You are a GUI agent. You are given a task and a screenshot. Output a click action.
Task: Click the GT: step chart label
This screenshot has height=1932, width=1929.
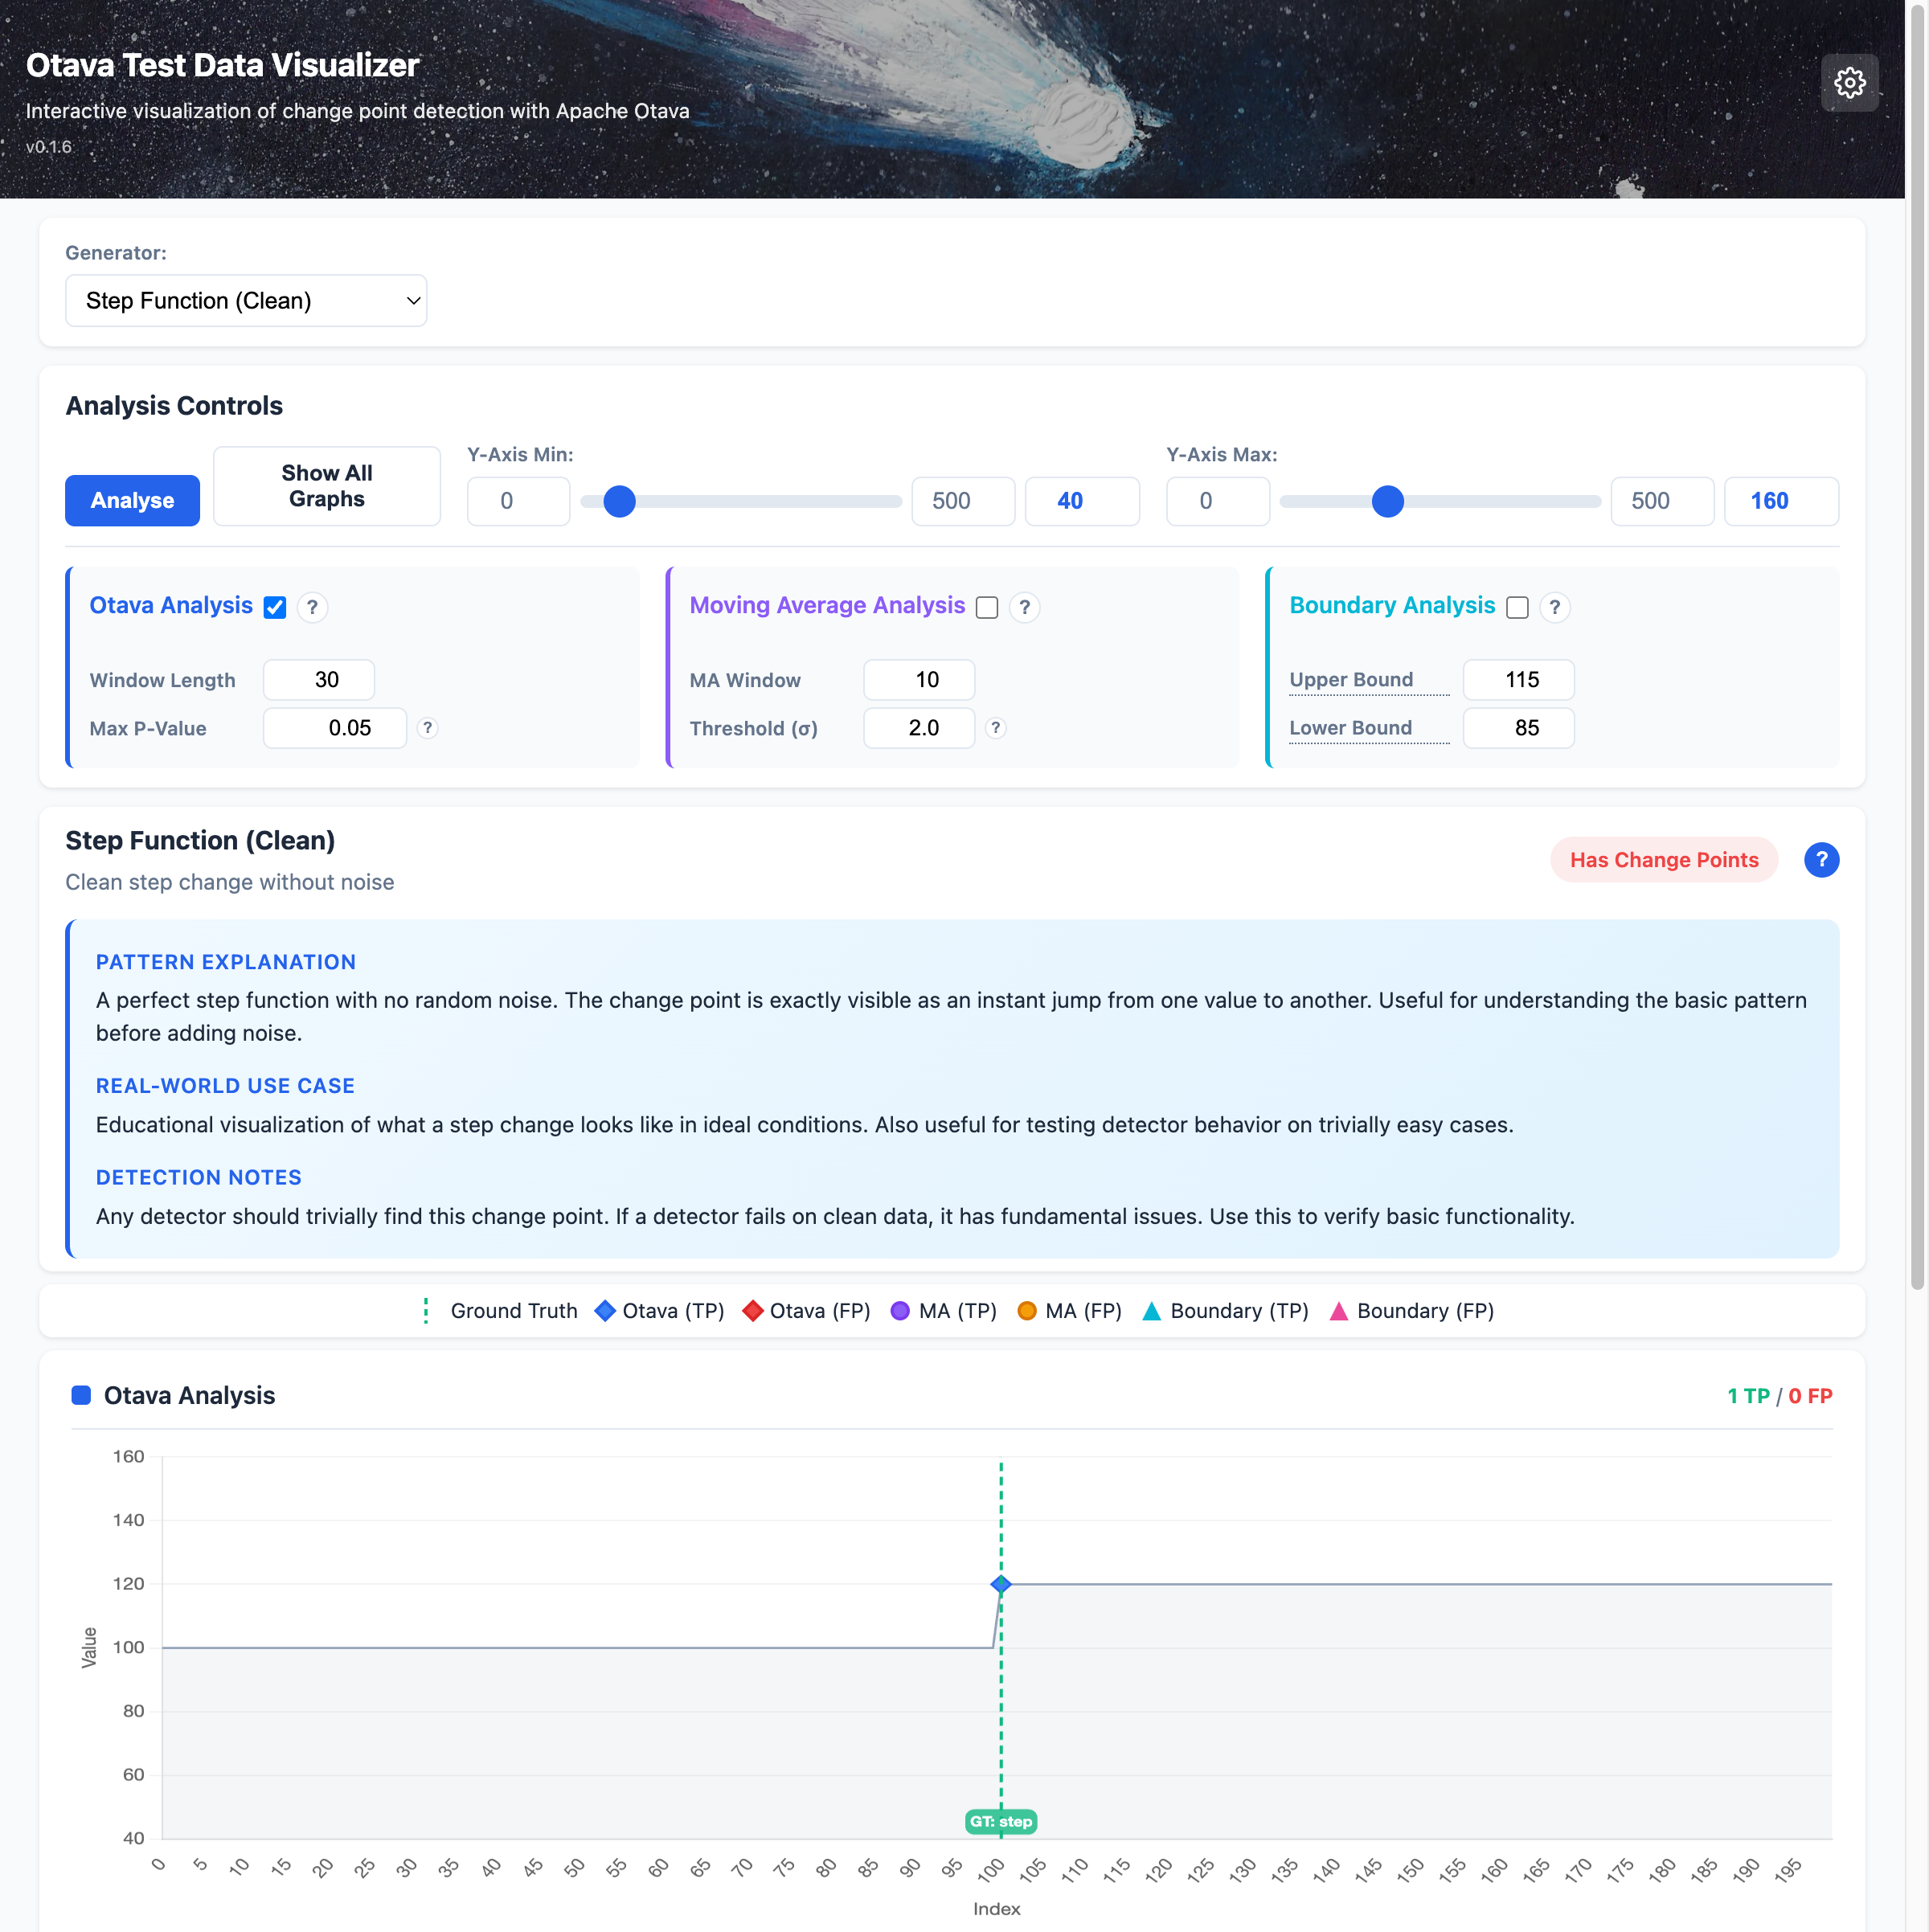click(x=1000, y=1821)
